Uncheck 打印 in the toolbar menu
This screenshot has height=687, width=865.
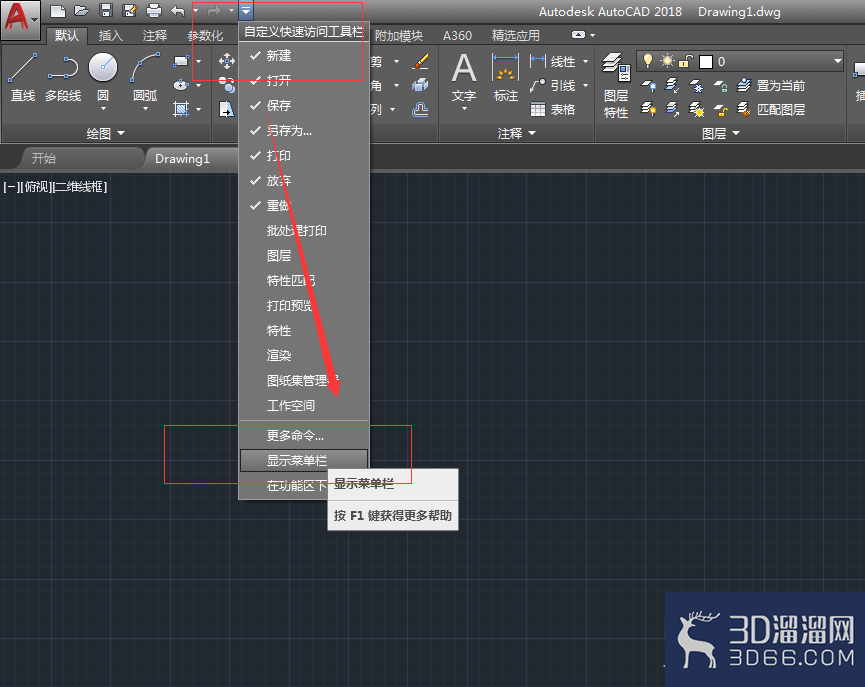(304, 156)
